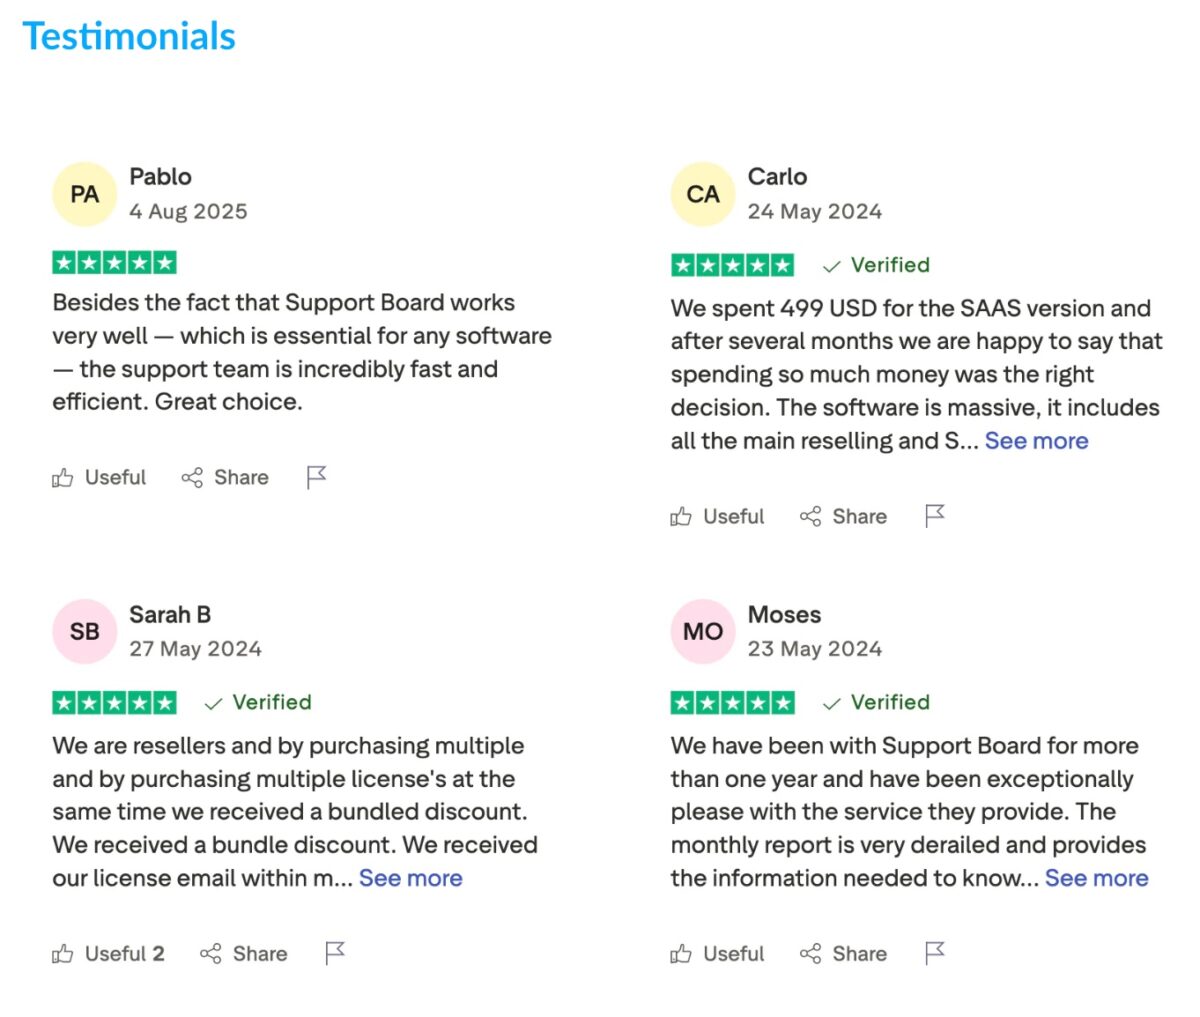Click the thumbs-up Useful on Carlo's review
The image size is (1200, 1017).
pos(717,517)
